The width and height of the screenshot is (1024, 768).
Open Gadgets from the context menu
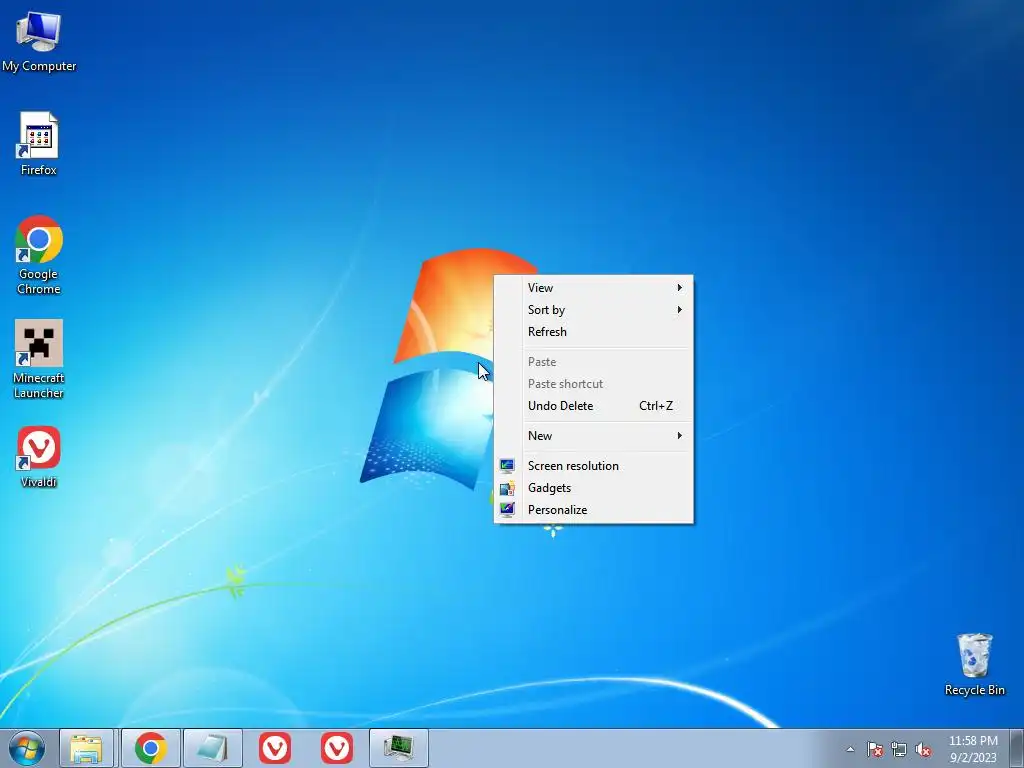click(x=594, y=488)
